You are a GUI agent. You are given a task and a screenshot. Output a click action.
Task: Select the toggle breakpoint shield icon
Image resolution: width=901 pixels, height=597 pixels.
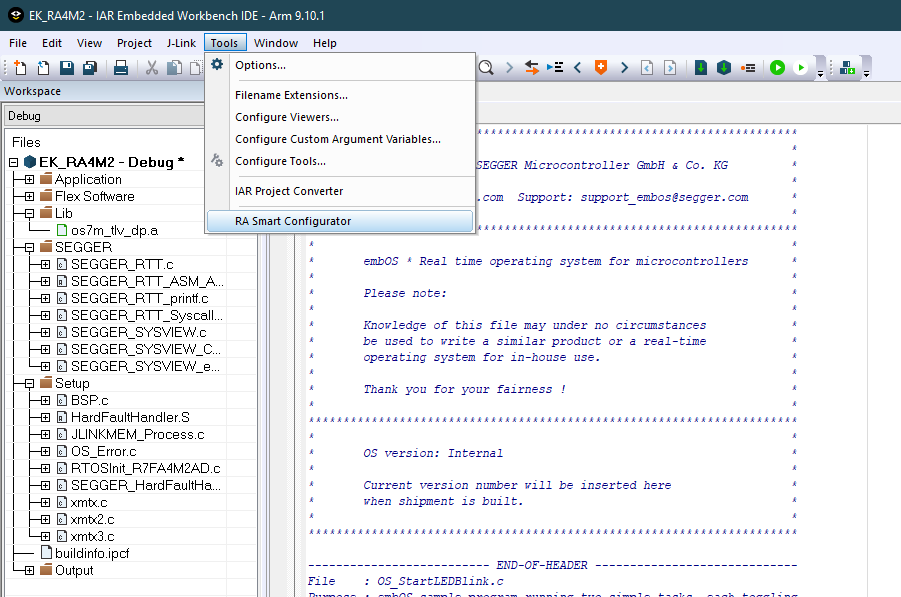(x=601, y=67)
